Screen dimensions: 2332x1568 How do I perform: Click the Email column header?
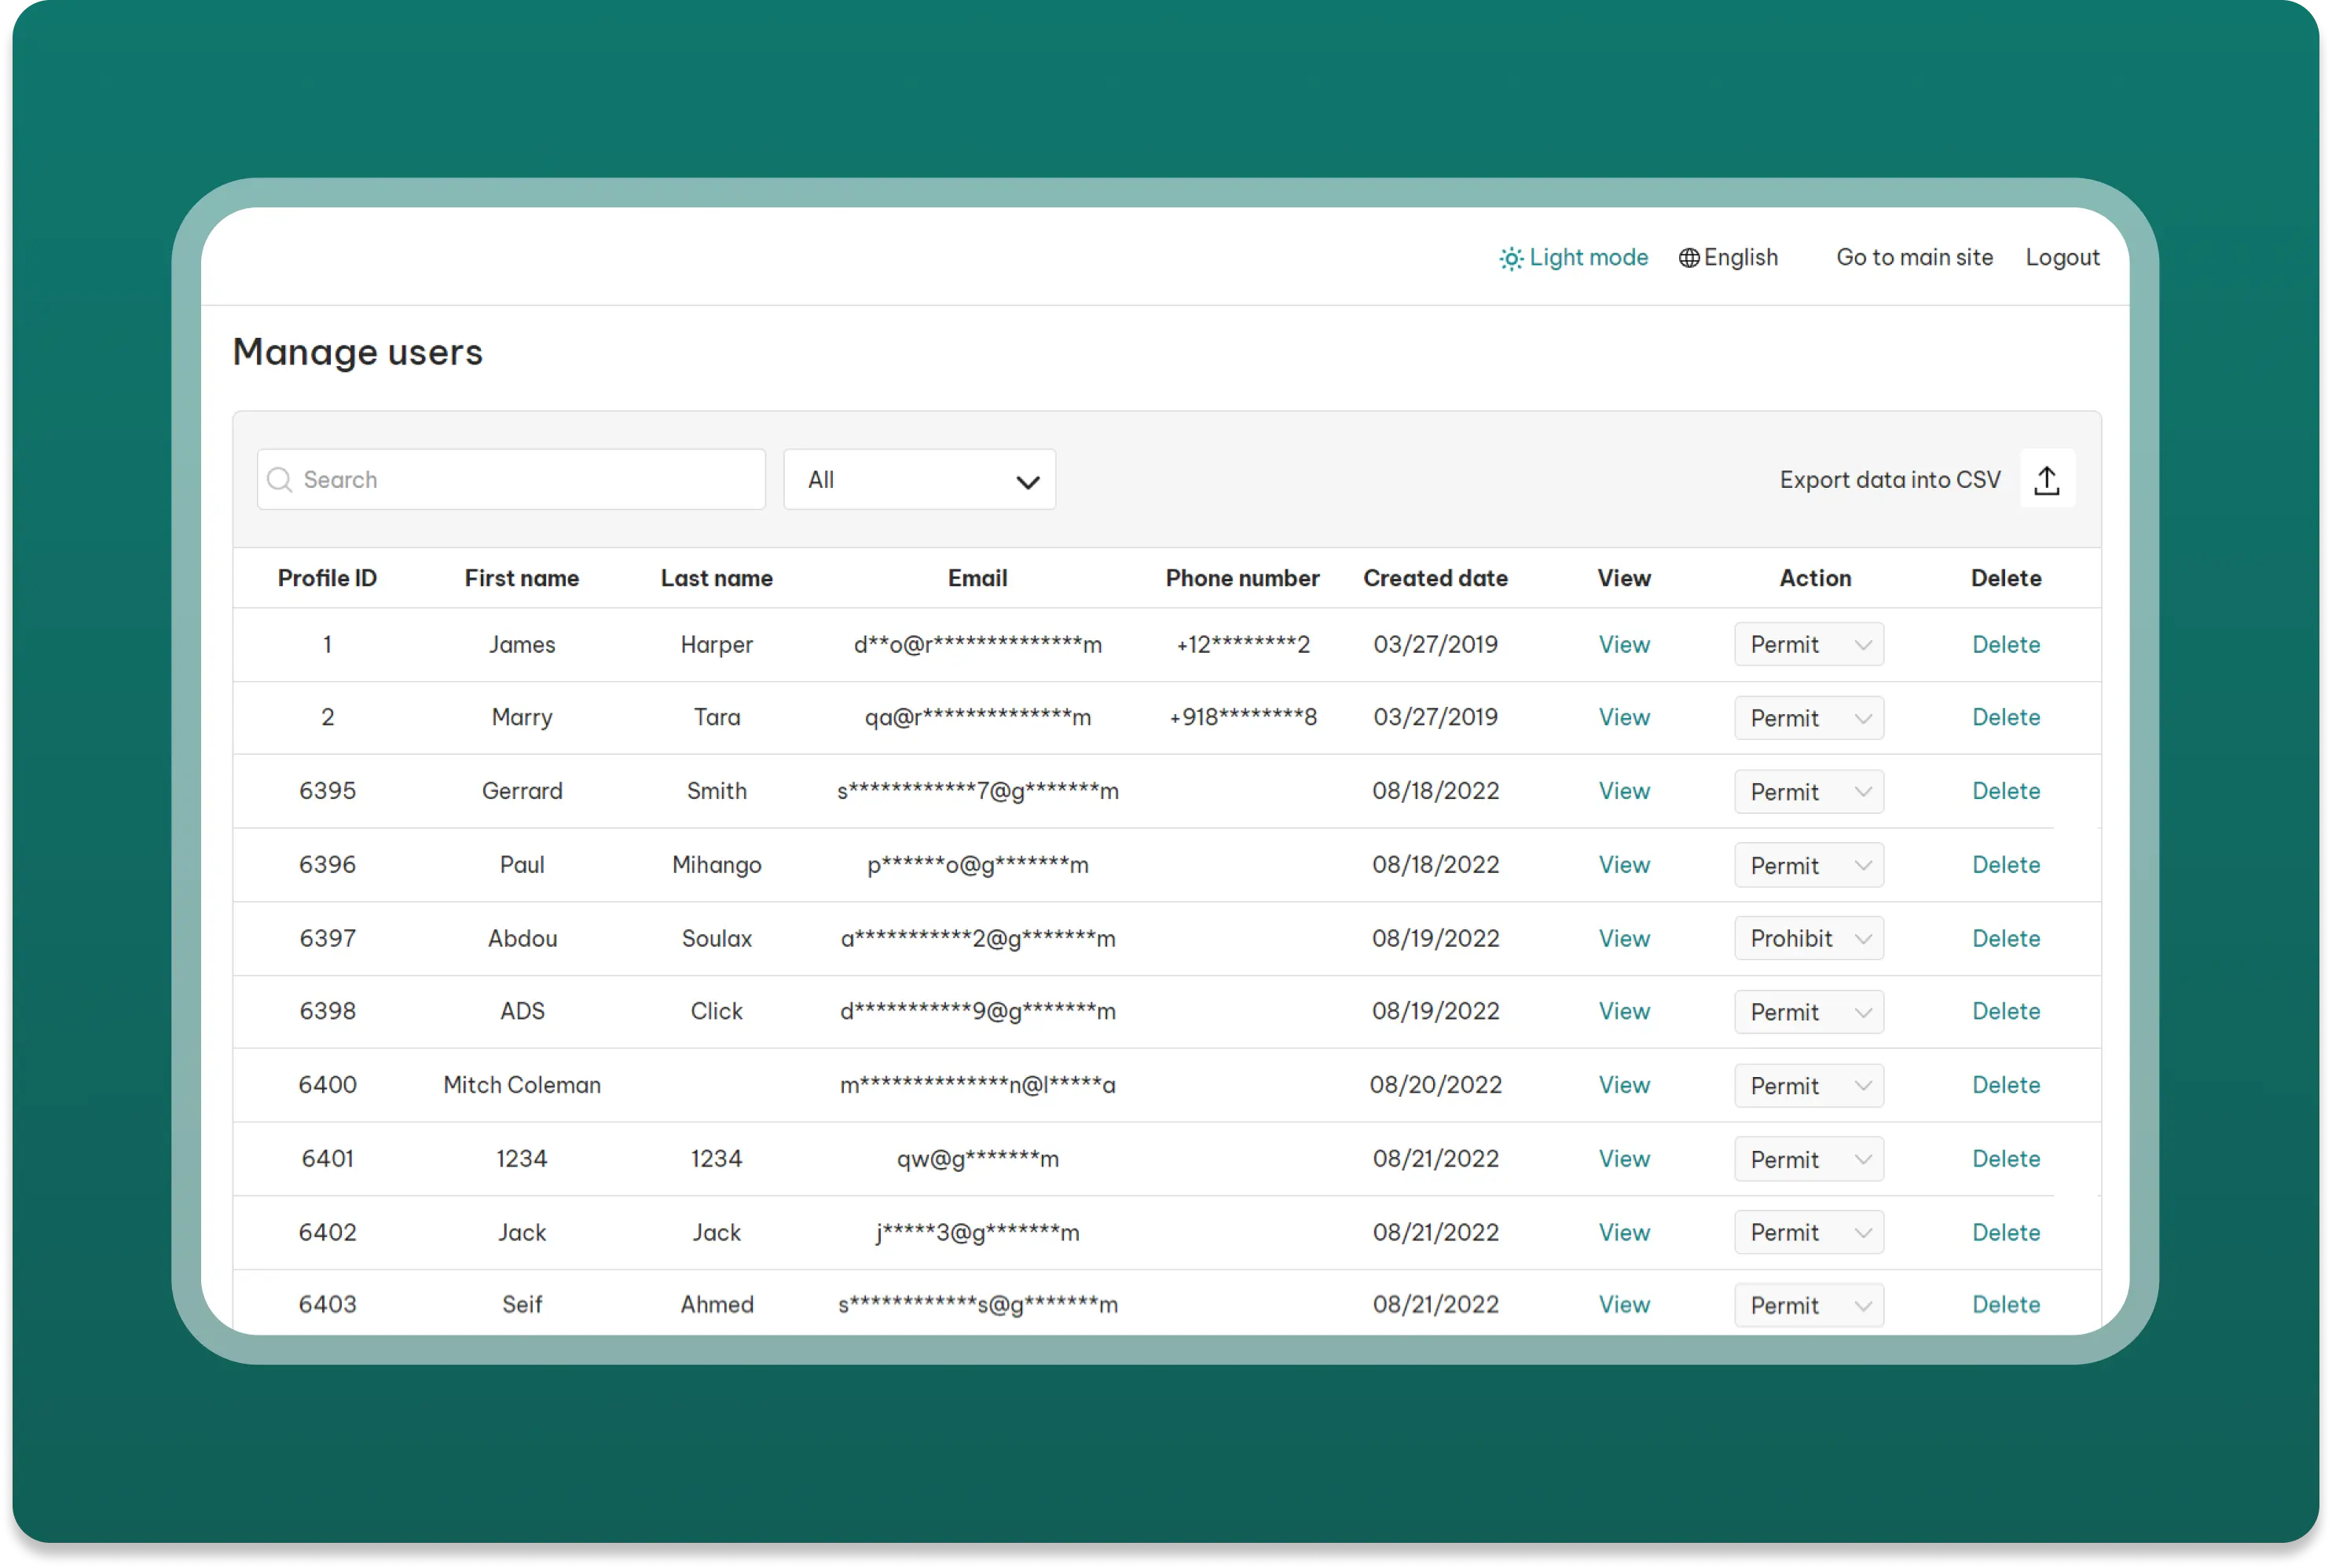(x=977, y=578)
